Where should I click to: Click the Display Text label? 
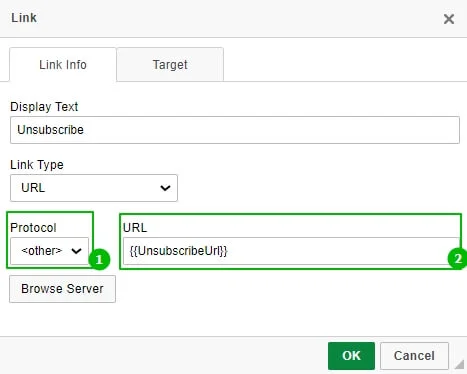(x=44, y=107)
